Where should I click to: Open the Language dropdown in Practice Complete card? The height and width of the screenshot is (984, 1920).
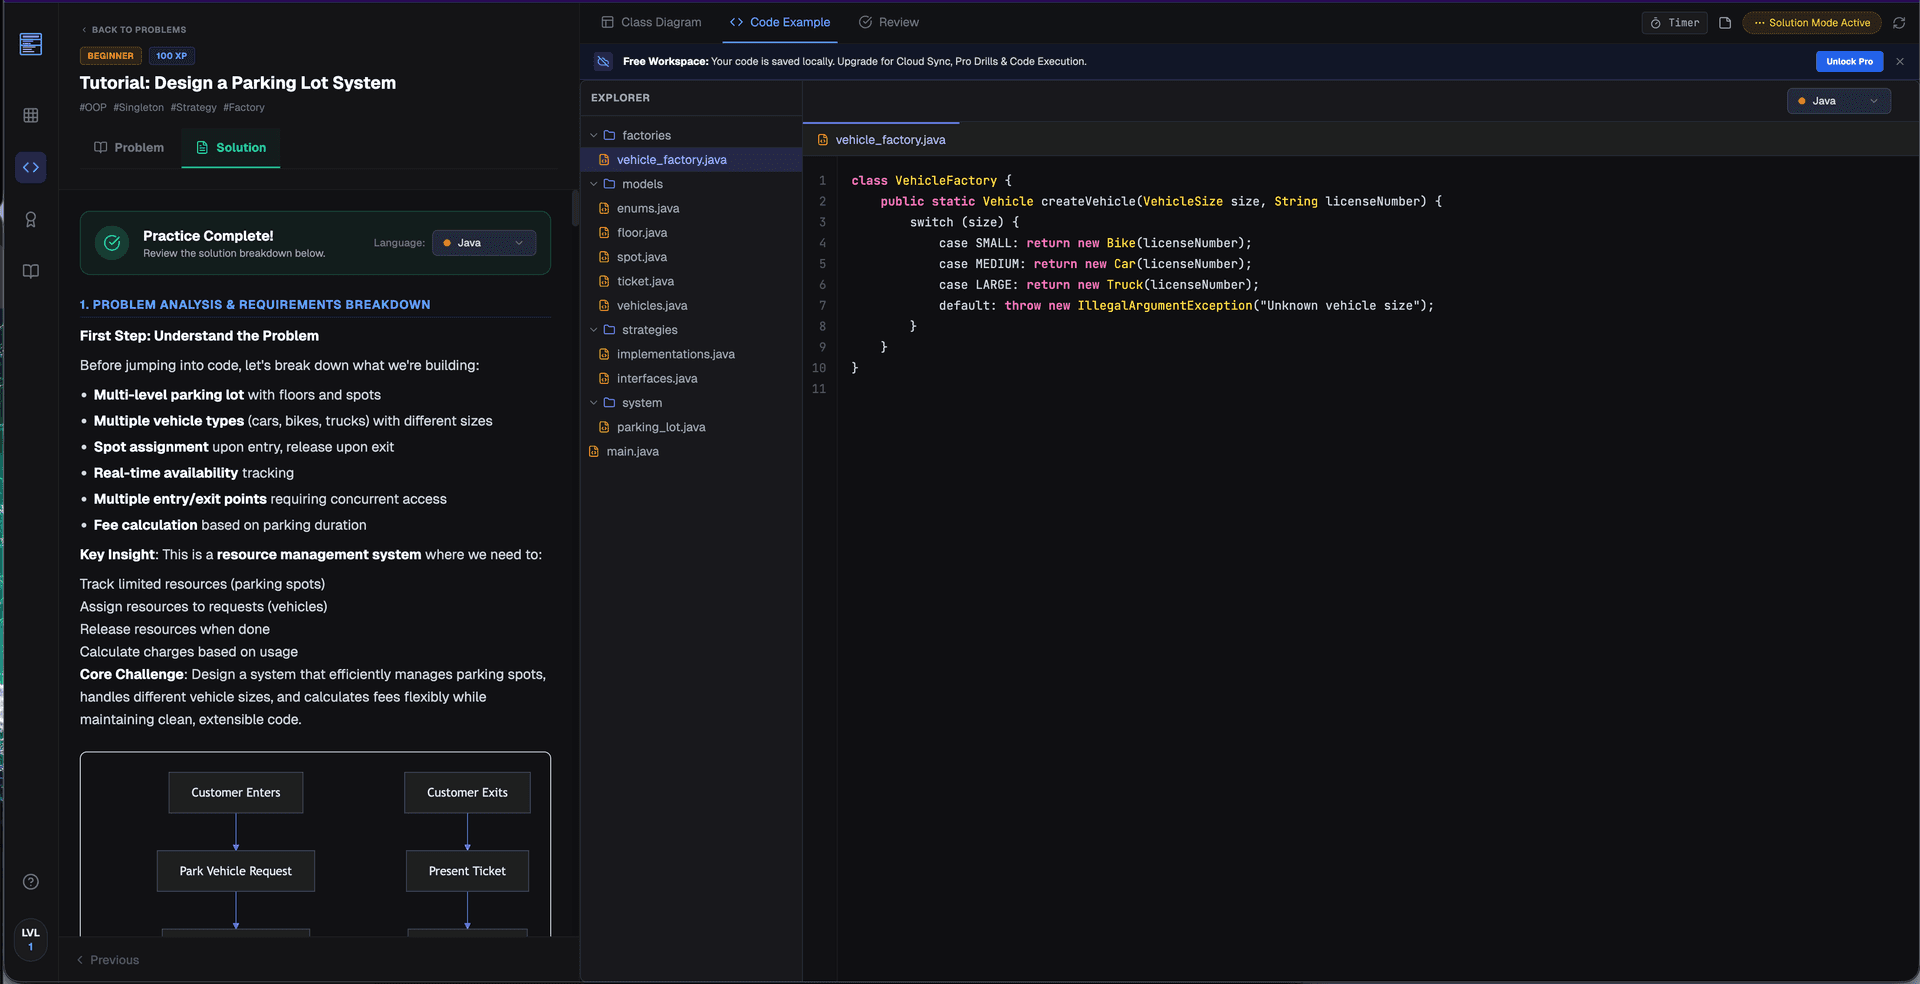click(x=484, y=243)
